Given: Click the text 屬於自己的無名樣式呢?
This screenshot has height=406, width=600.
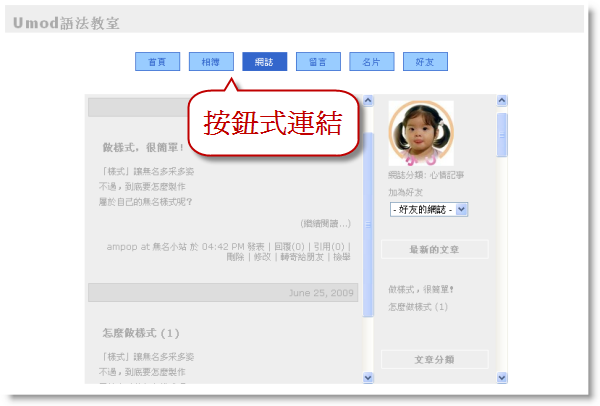Looking at the screenshot, I should (145, 202).
